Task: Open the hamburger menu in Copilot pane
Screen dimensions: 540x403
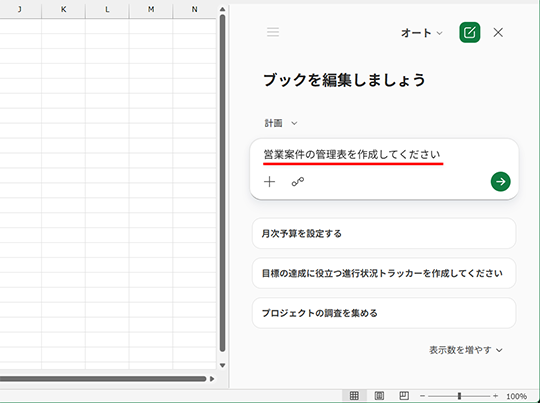Action: coord(273,32)
